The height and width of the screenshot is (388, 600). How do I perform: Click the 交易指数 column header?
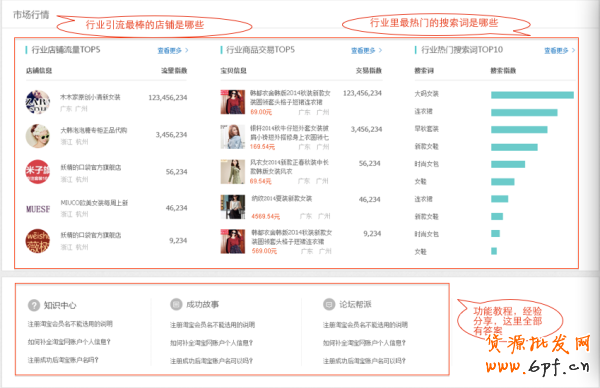pos(369,71)
